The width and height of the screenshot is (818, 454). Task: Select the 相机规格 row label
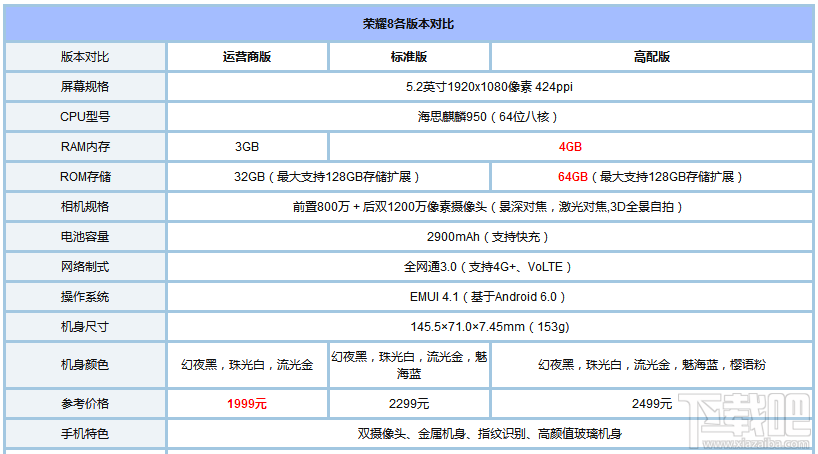tap(85, 207)
